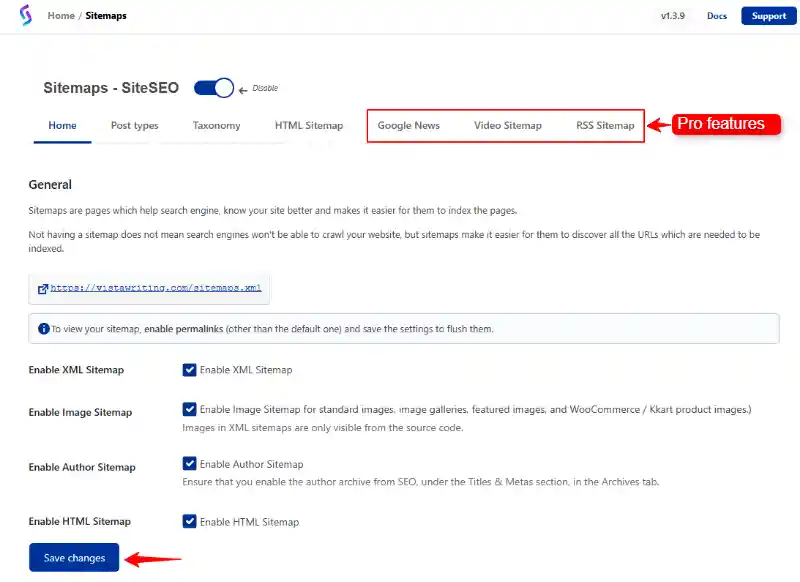This screenshot has height=582, width=800.
Task: Click the Sitemaps - SiteSEO heading
Action: coord(111,88)
